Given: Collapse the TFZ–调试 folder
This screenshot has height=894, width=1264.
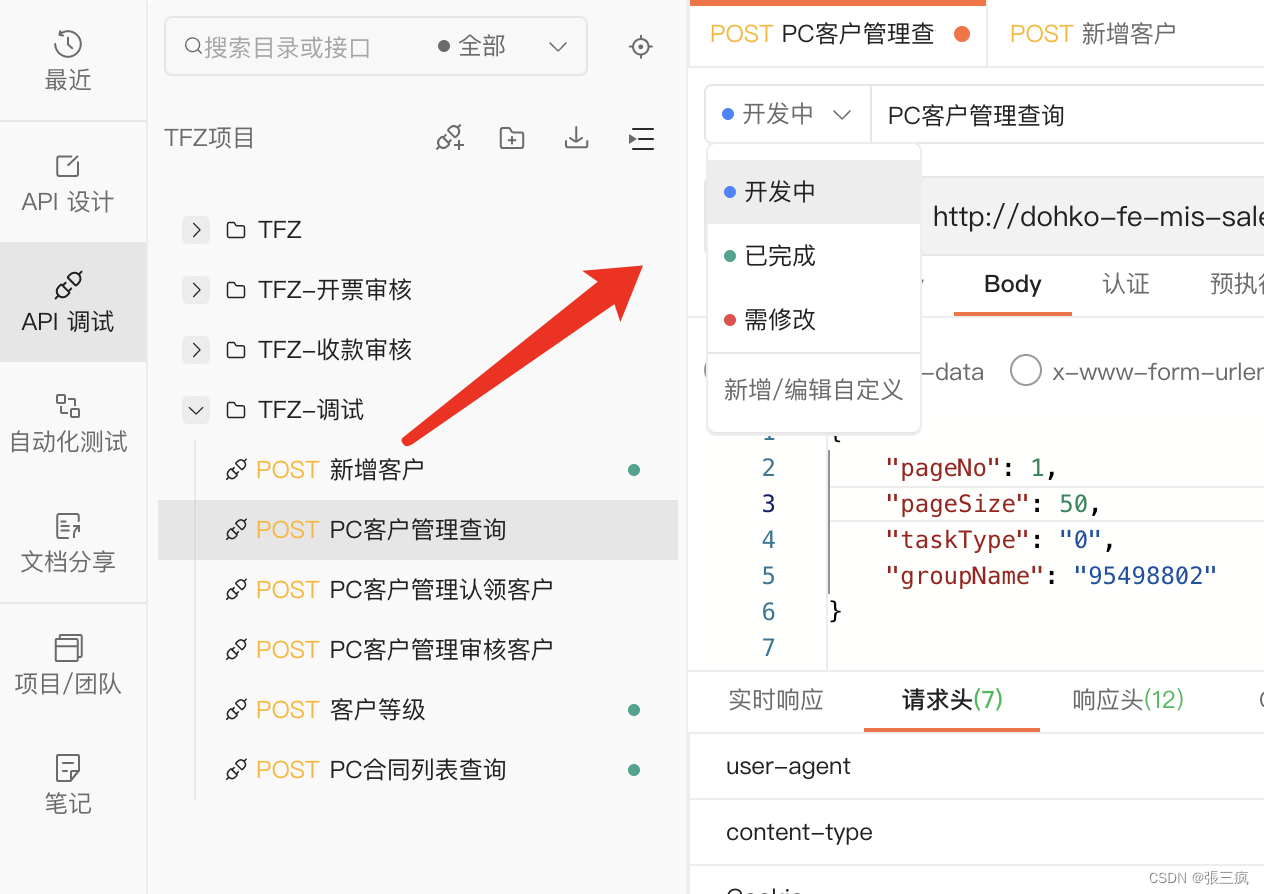Looking at the screenshot, I should point(196,409).
